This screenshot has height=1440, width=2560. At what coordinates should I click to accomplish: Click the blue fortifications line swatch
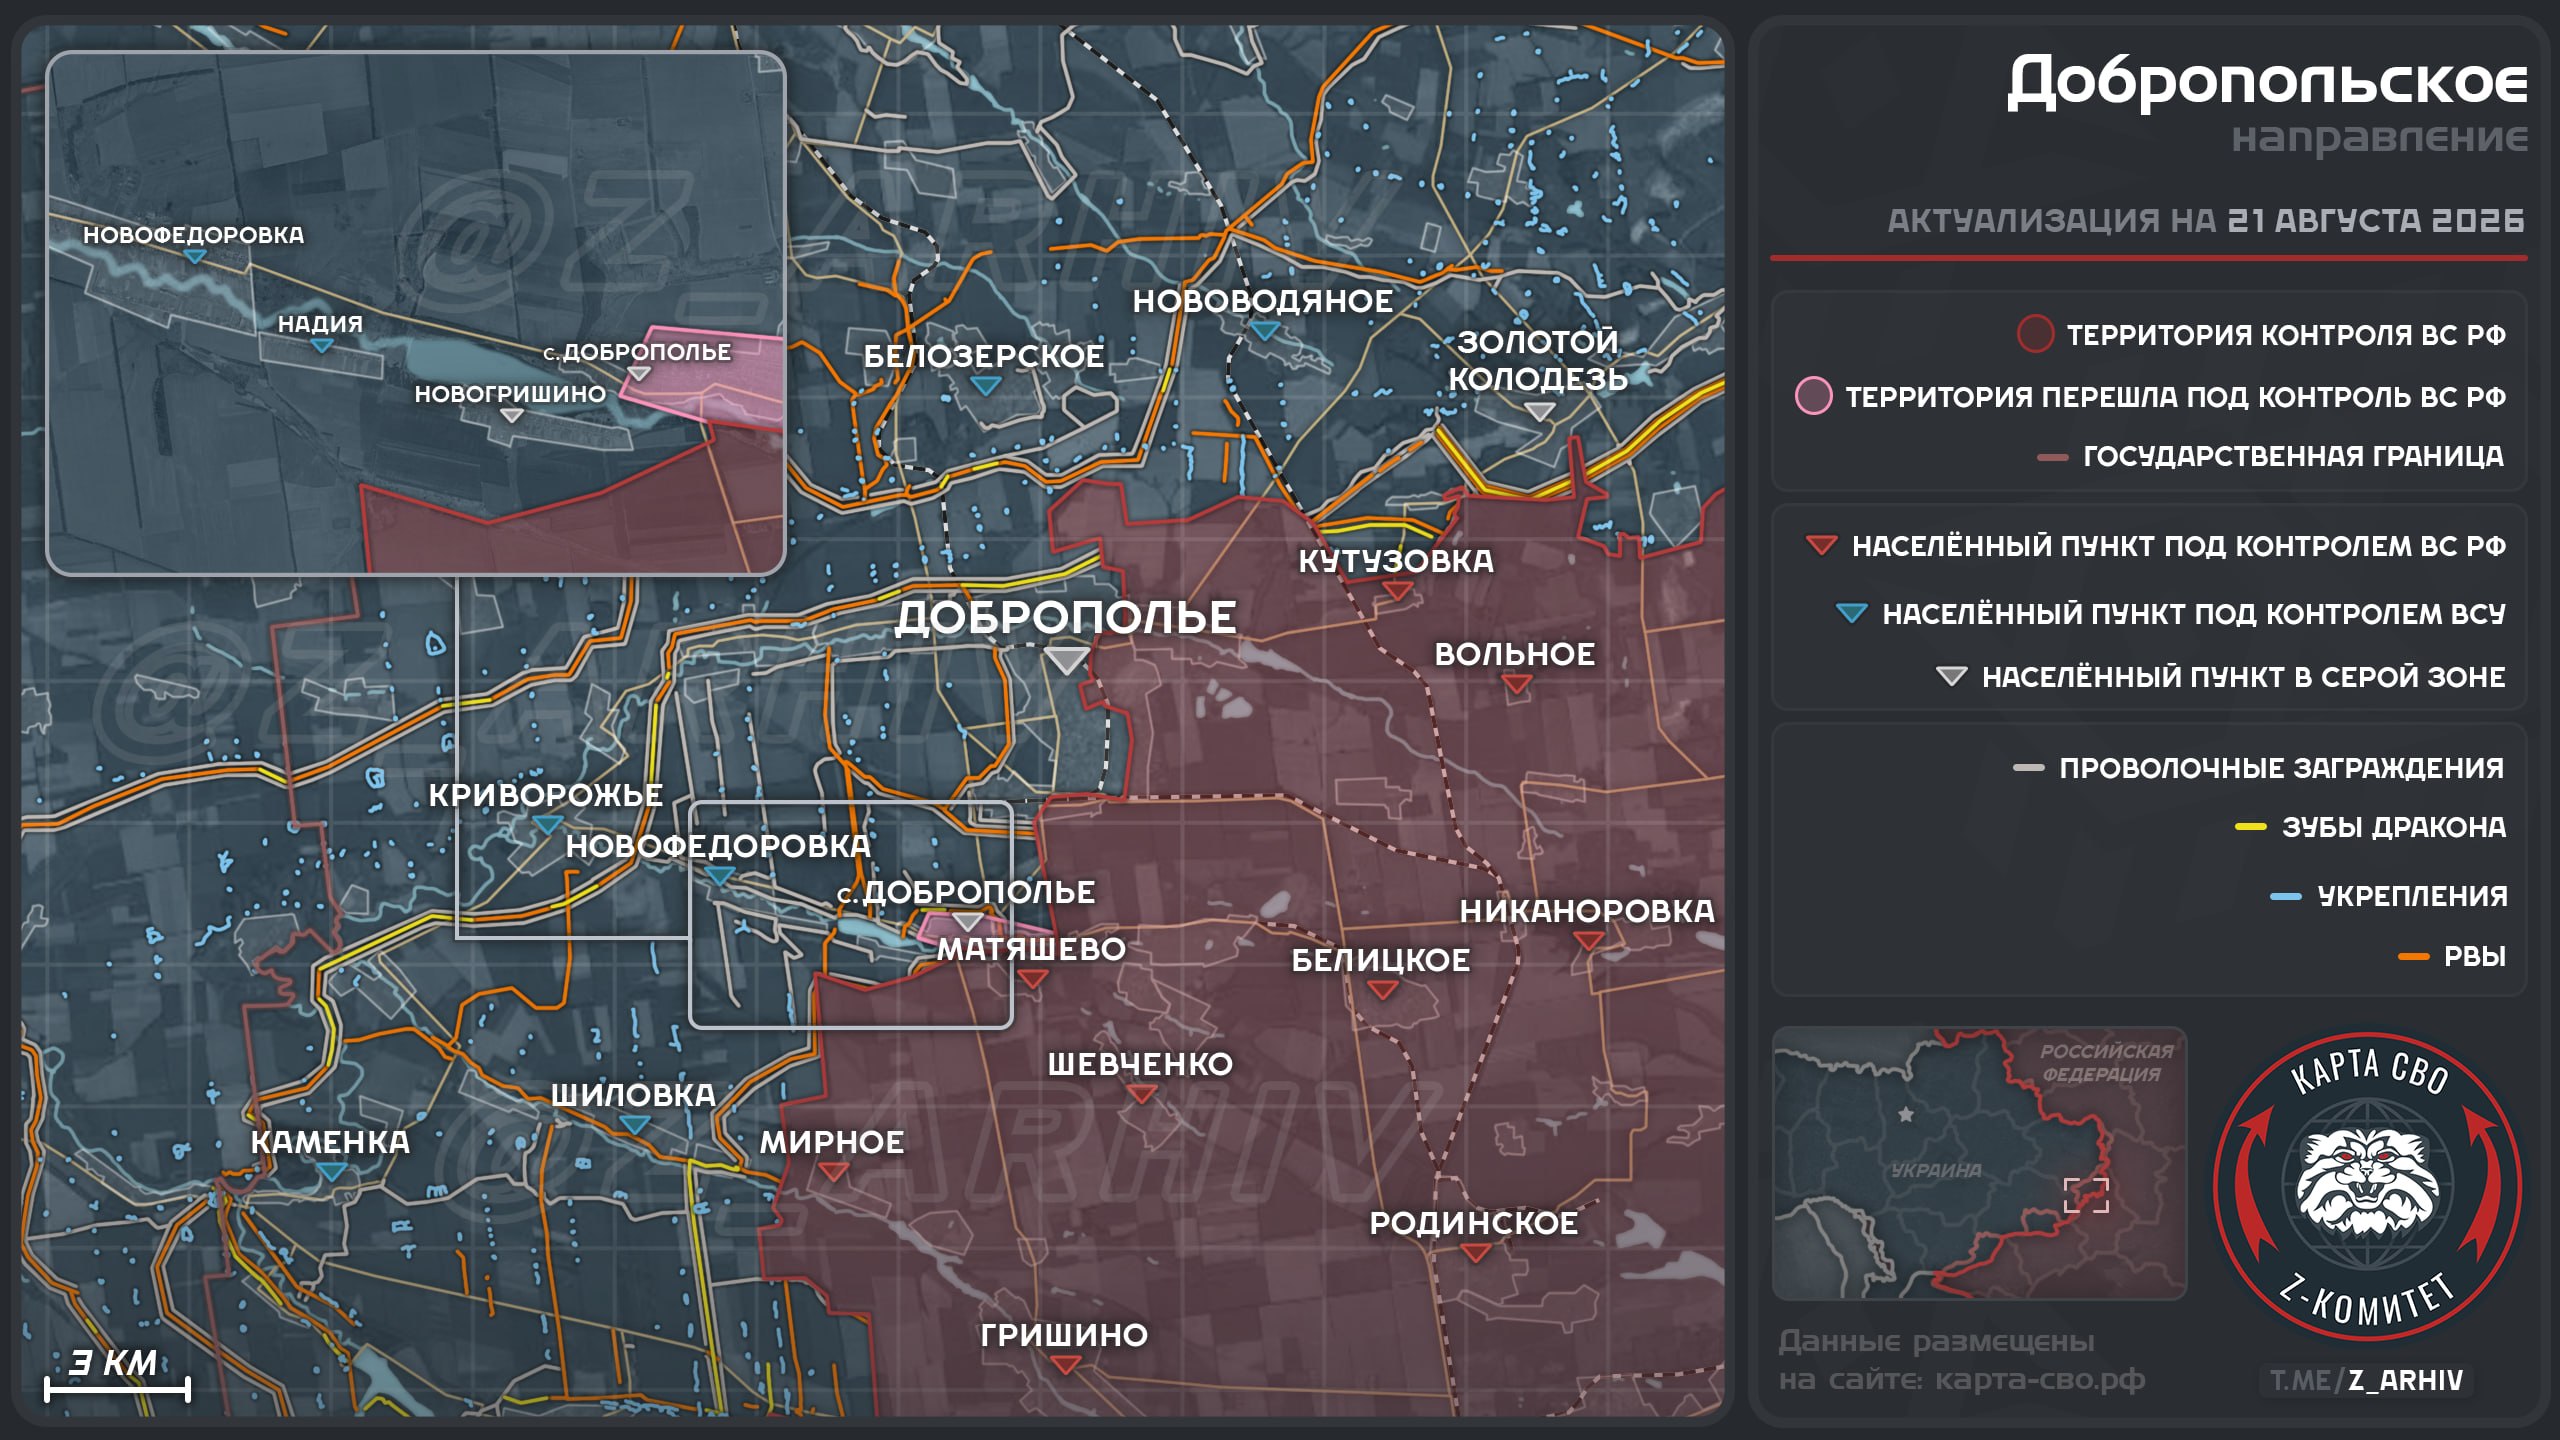coord(2286,897)
